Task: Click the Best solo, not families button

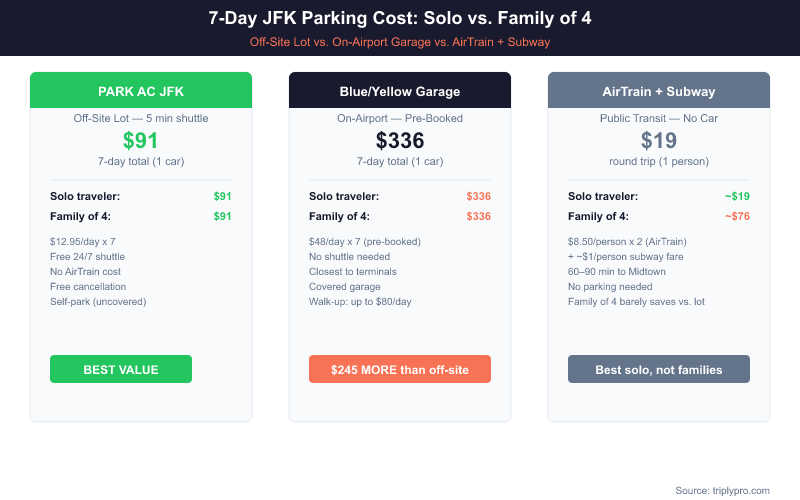Action: 658,369
